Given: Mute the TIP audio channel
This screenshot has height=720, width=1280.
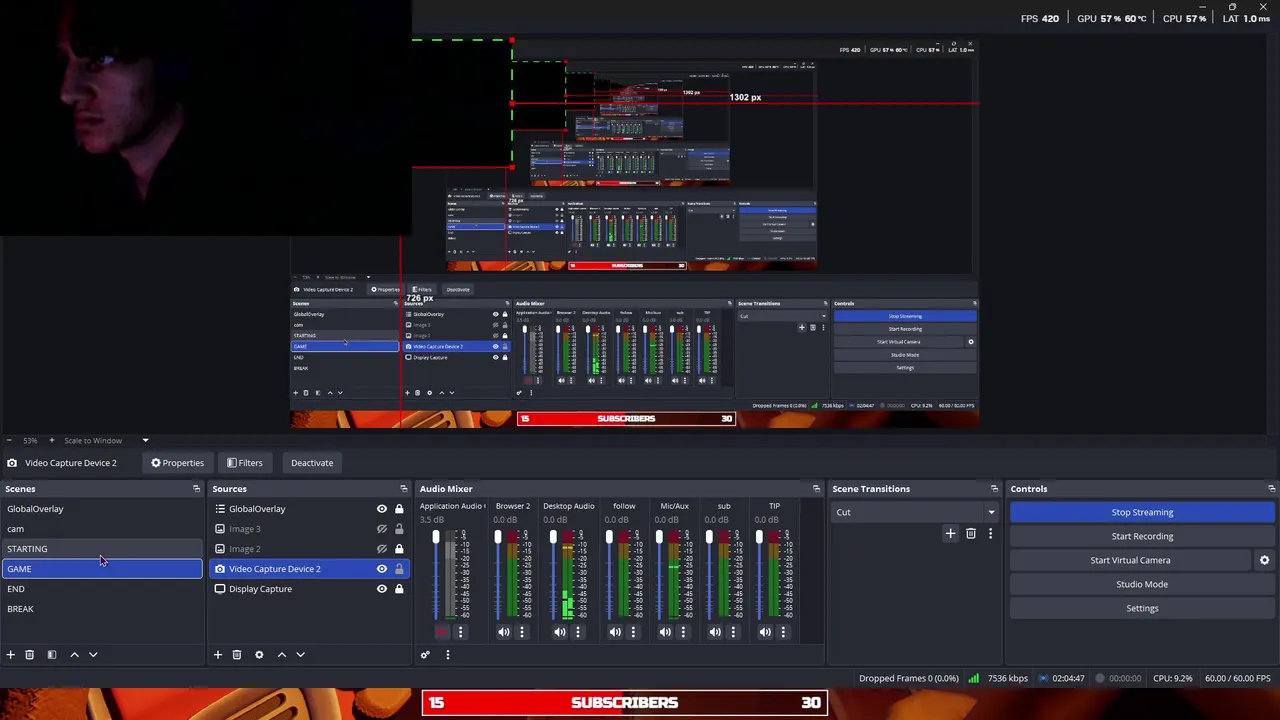Looking at the screenshot, I should pyautogui.click(x=765, y=632).
